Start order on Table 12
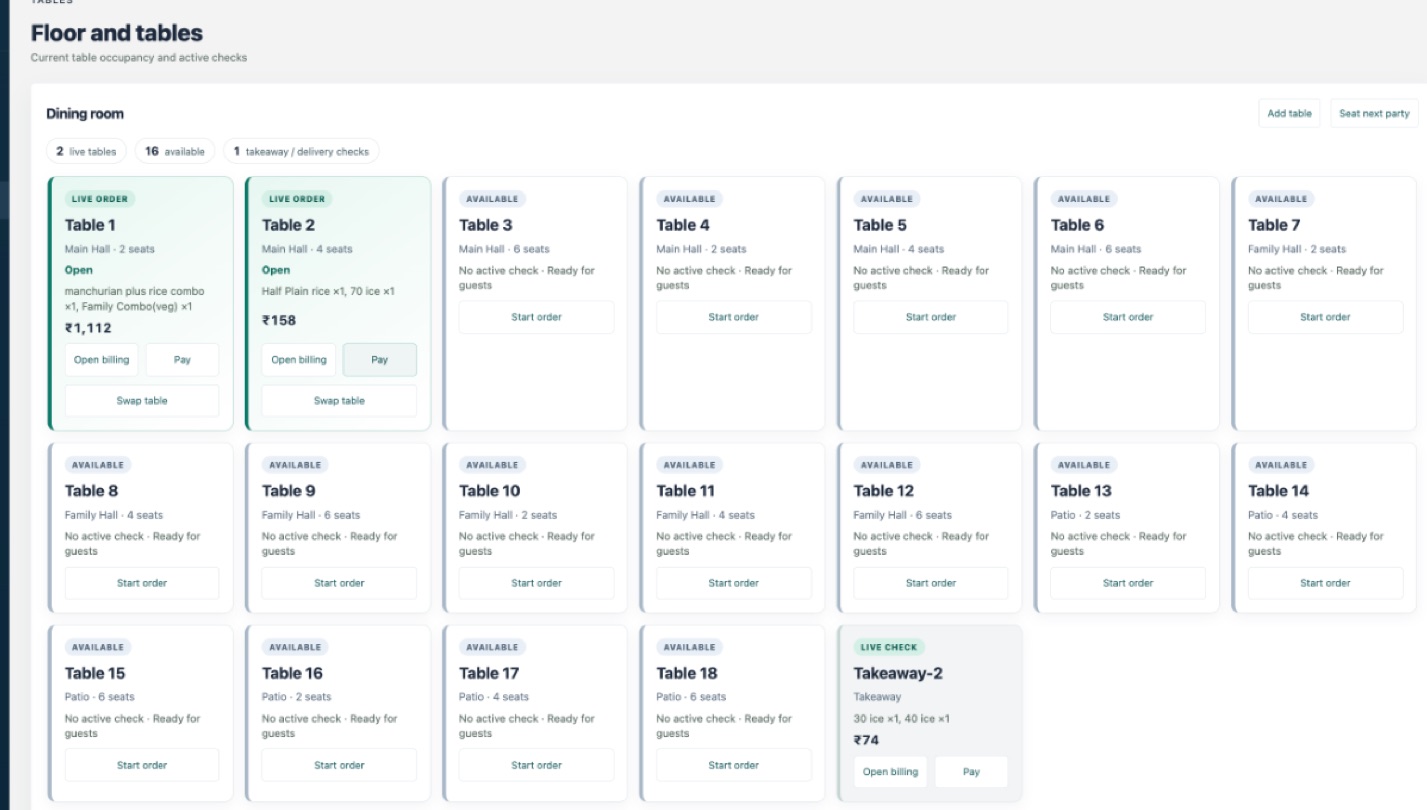 coord(931,583)
